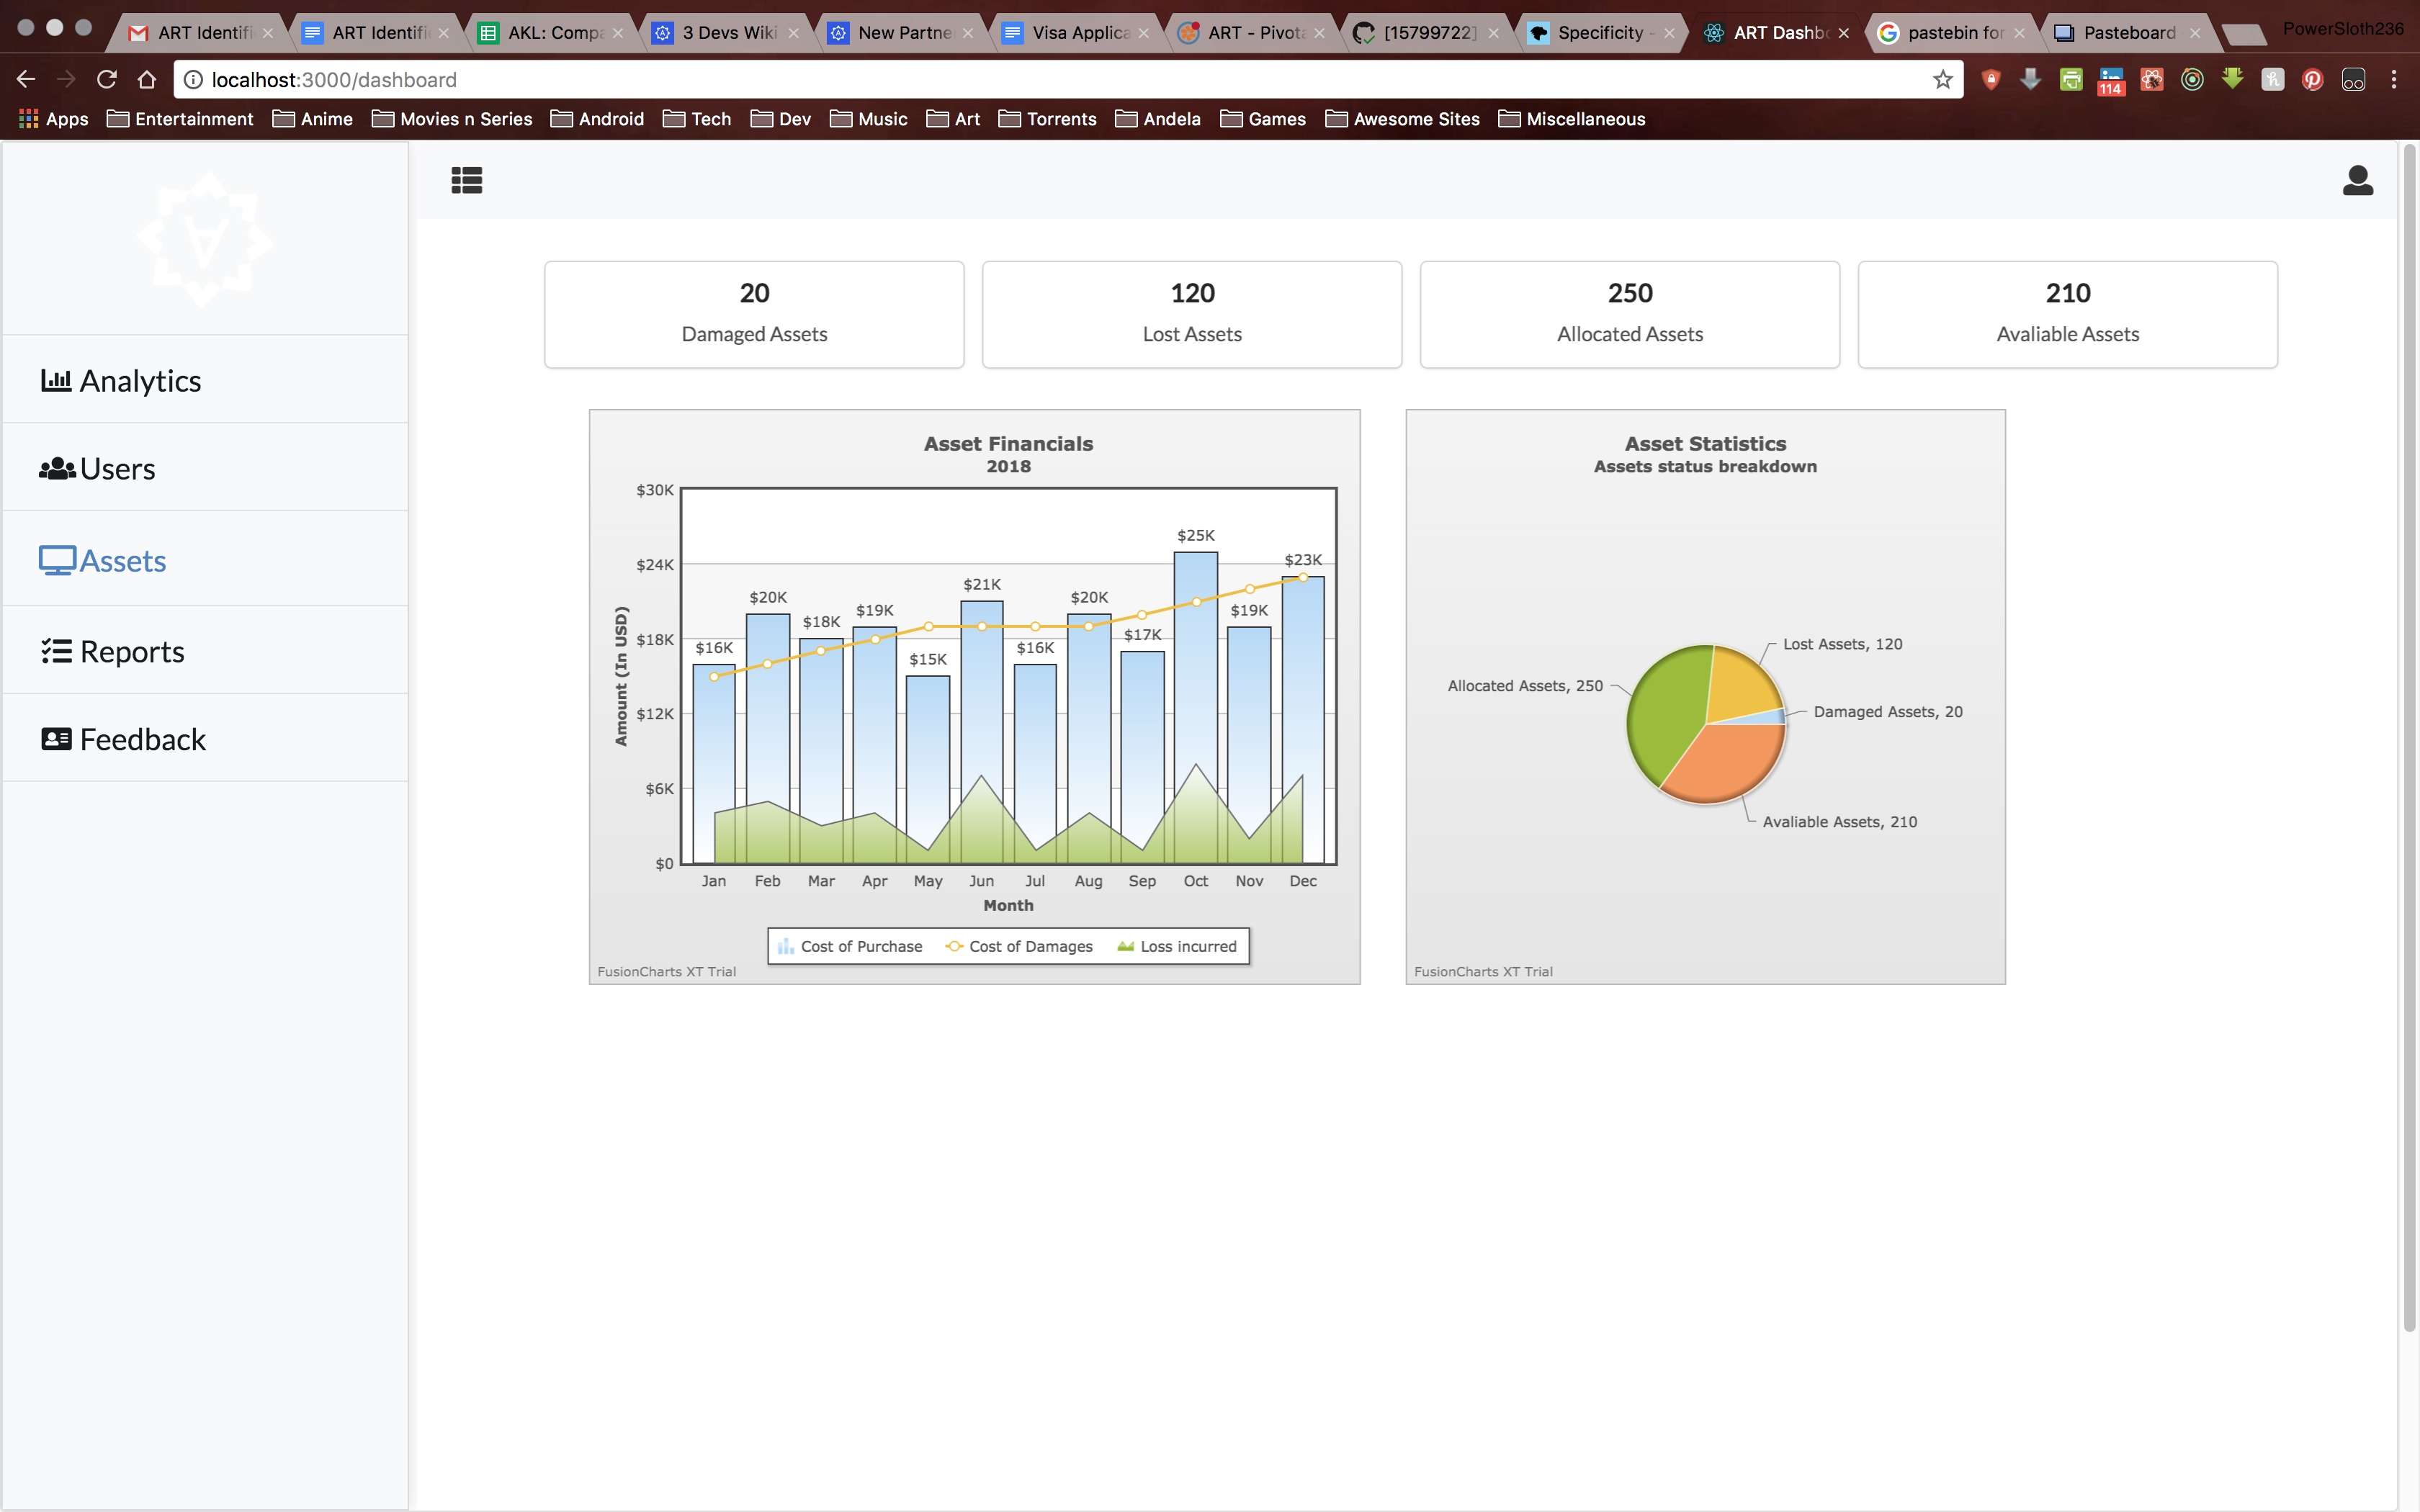Go back with the browser back arrow
This screenshot has width=2420, height=1512.
[26, 79]
